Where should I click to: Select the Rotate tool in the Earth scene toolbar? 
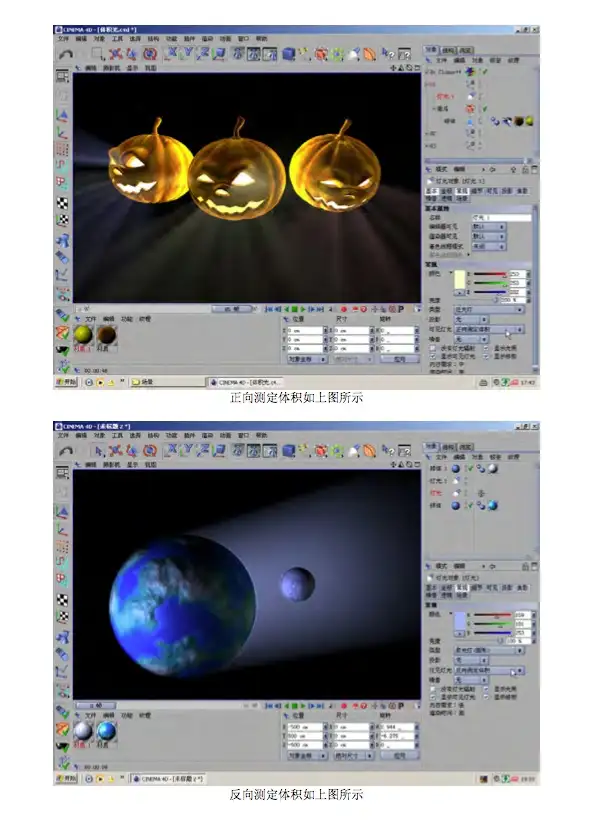click(150, 451)
